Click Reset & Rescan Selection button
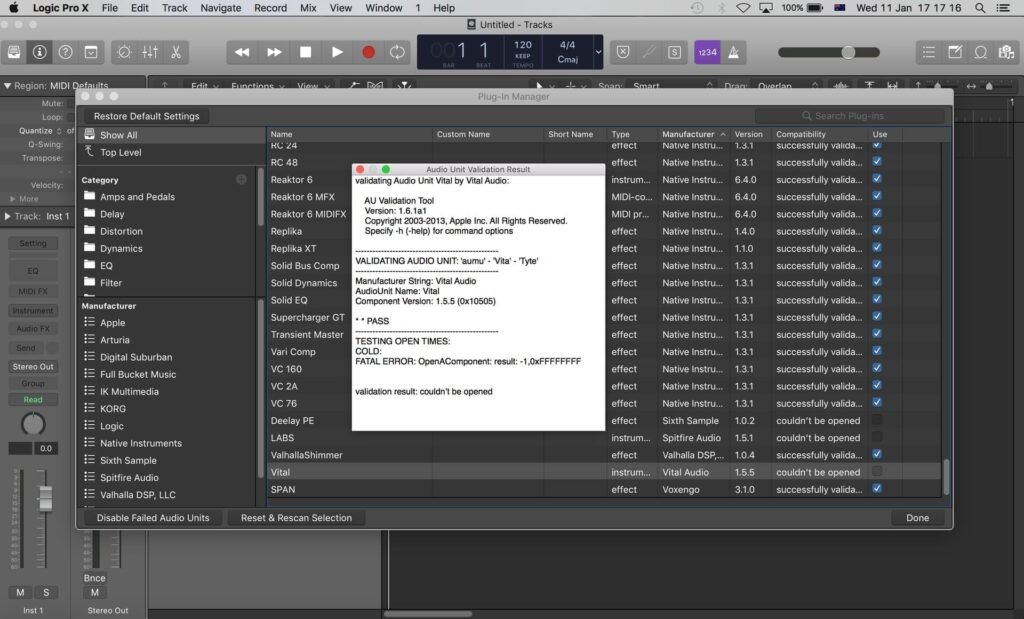The image size is (1024, 619). point(296,518)
